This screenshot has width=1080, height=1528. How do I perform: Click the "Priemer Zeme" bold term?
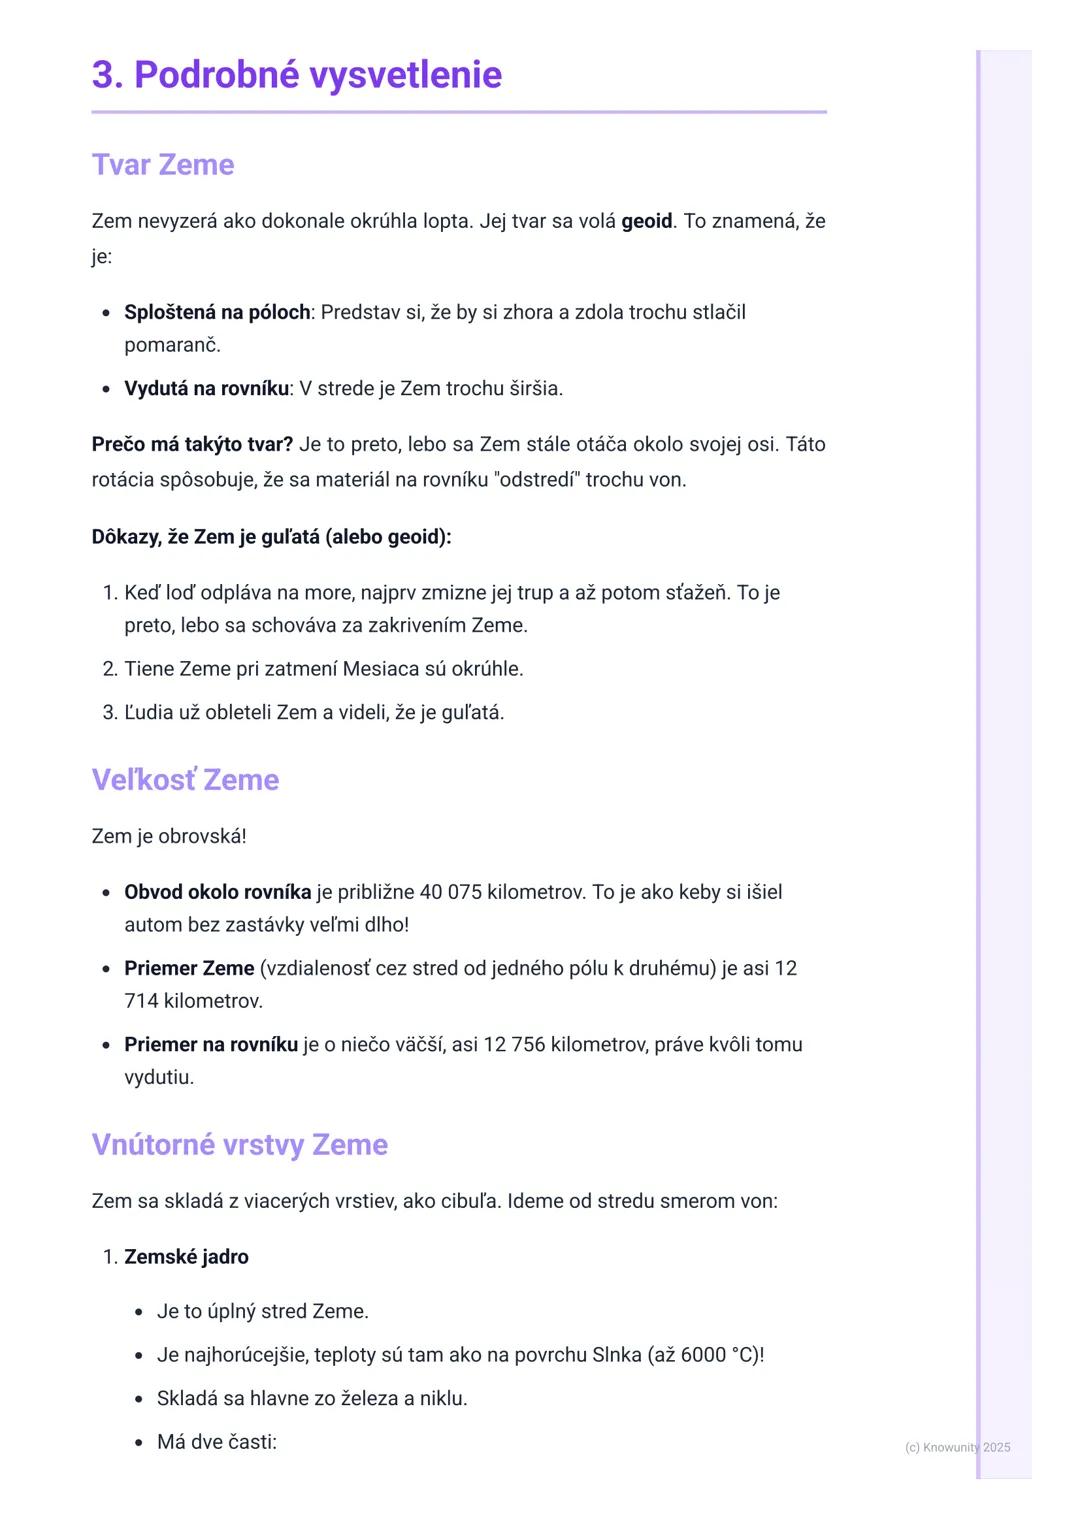(189, 968)
